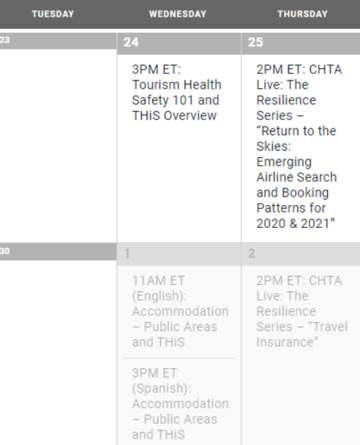This screenshot has width=360, height=445.
Task: Open the Return to the Skies event
Action: 299,146
